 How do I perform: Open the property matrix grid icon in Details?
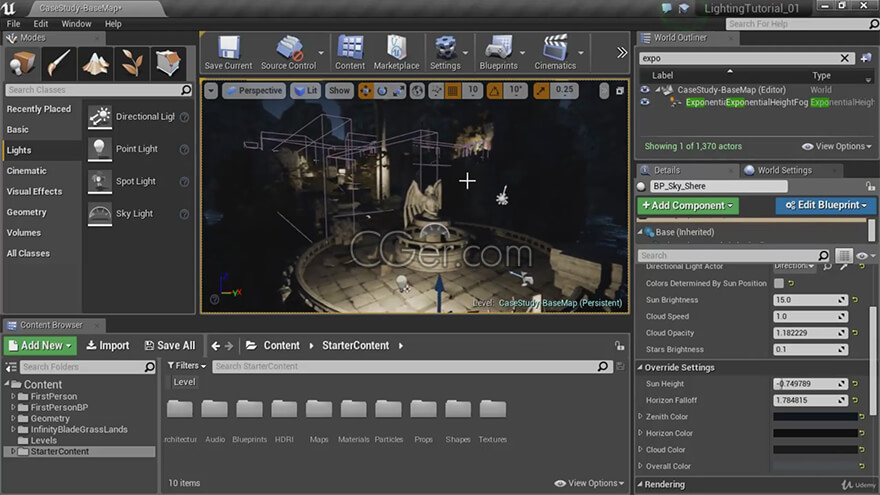pyautogui.click(x=844, y=255)
